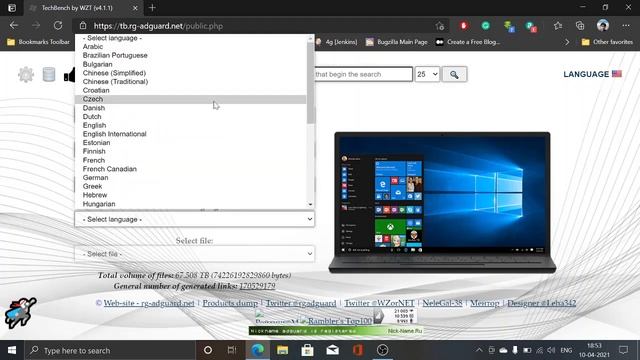Select Dutch in language list

point(190,116)
